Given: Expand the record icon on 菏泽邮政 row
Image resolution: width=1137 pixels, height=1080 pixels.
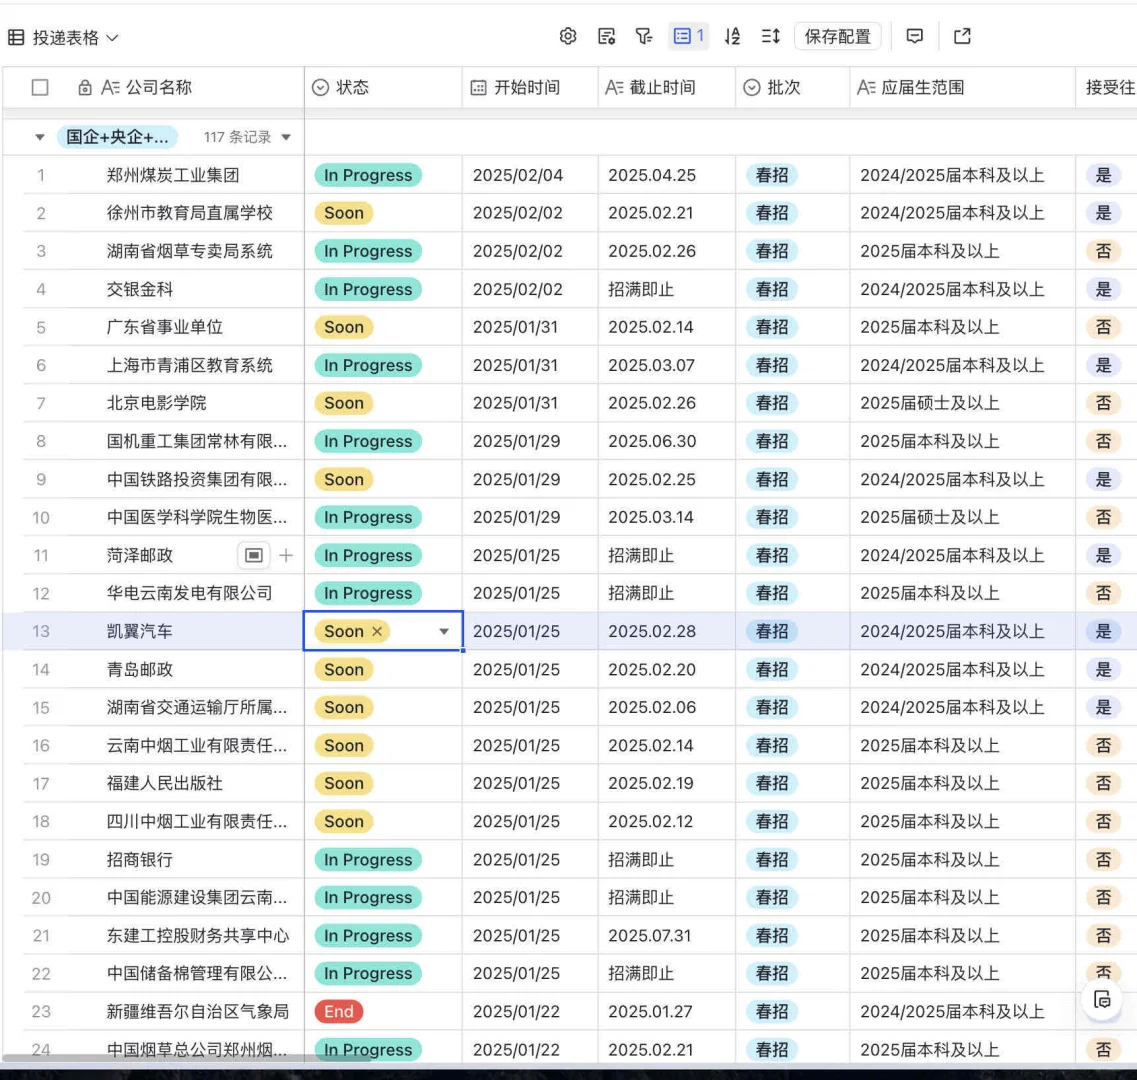Looking at the screenshot, I should 253,556.
